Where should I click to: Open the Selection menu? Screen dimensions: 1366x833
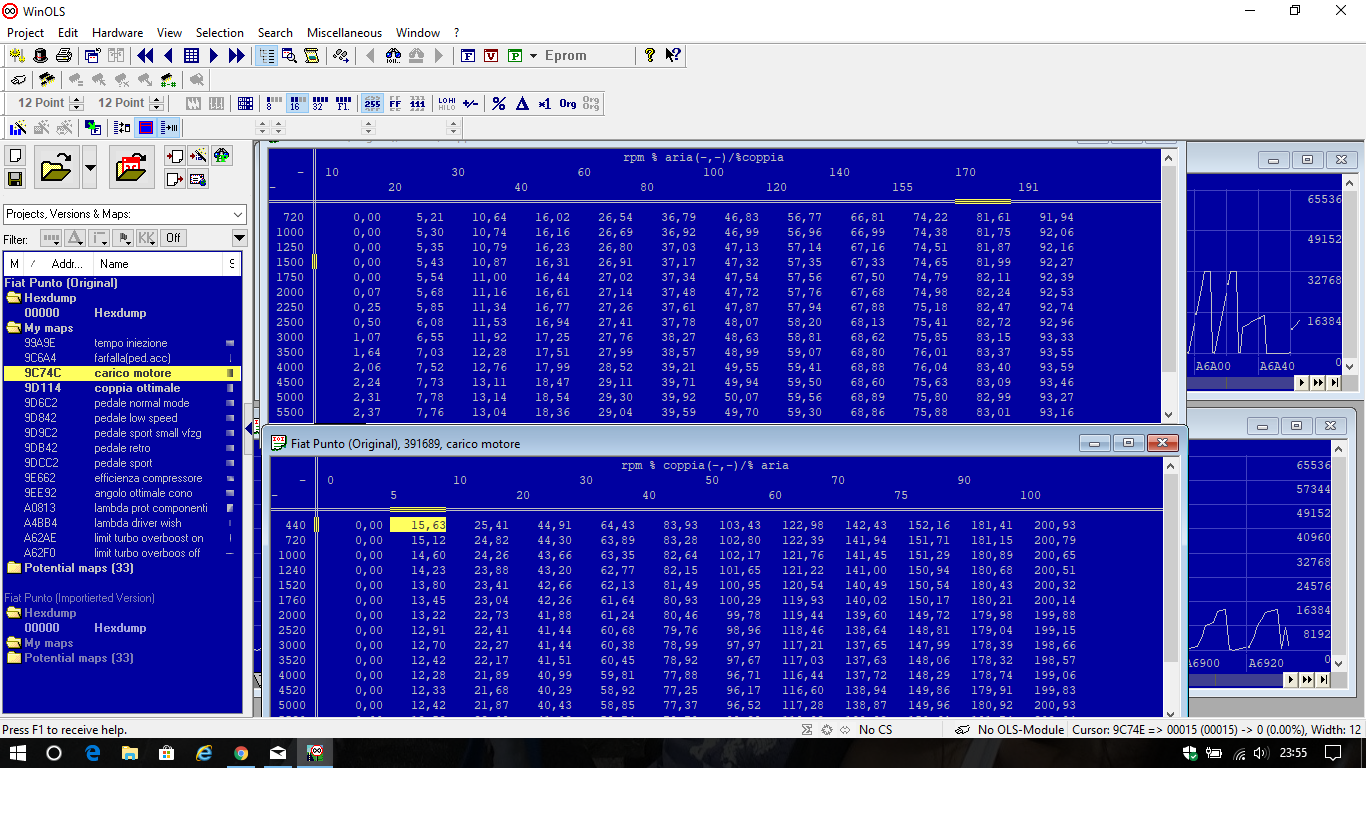(220, 33)
